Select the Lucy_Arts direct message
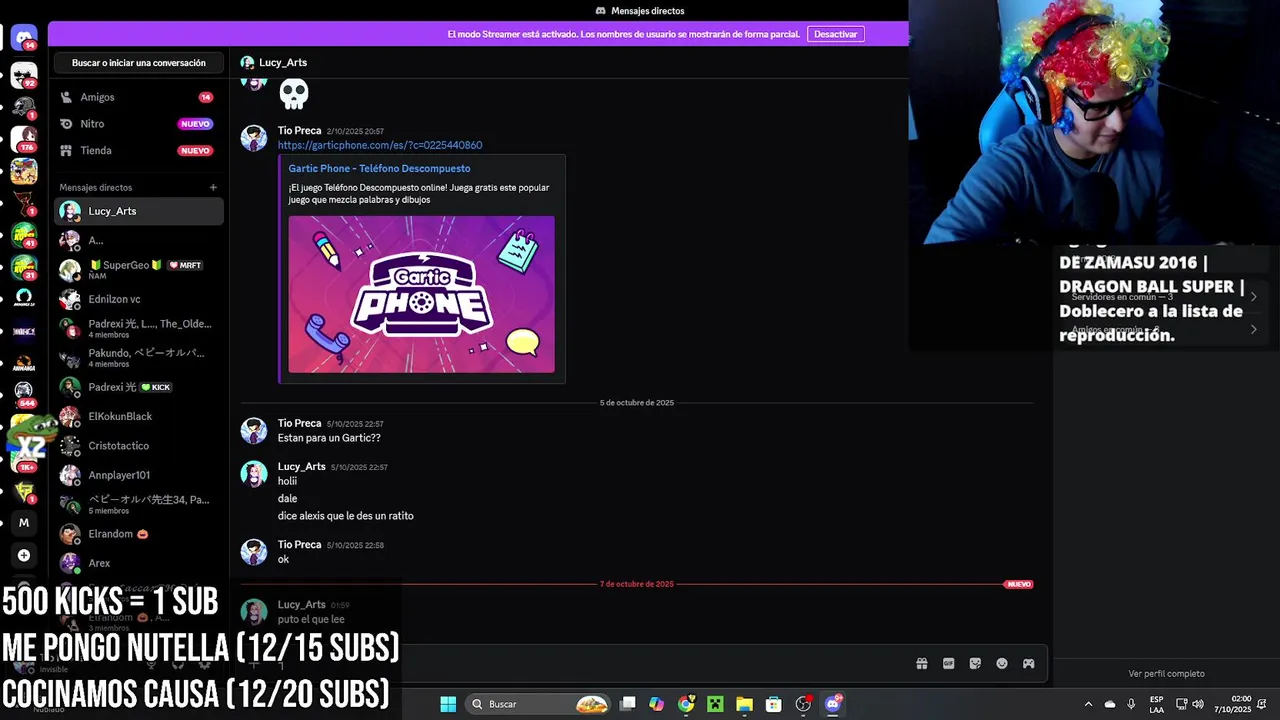The height and width of the screenshot is (720, 1280). pos(138,211)
